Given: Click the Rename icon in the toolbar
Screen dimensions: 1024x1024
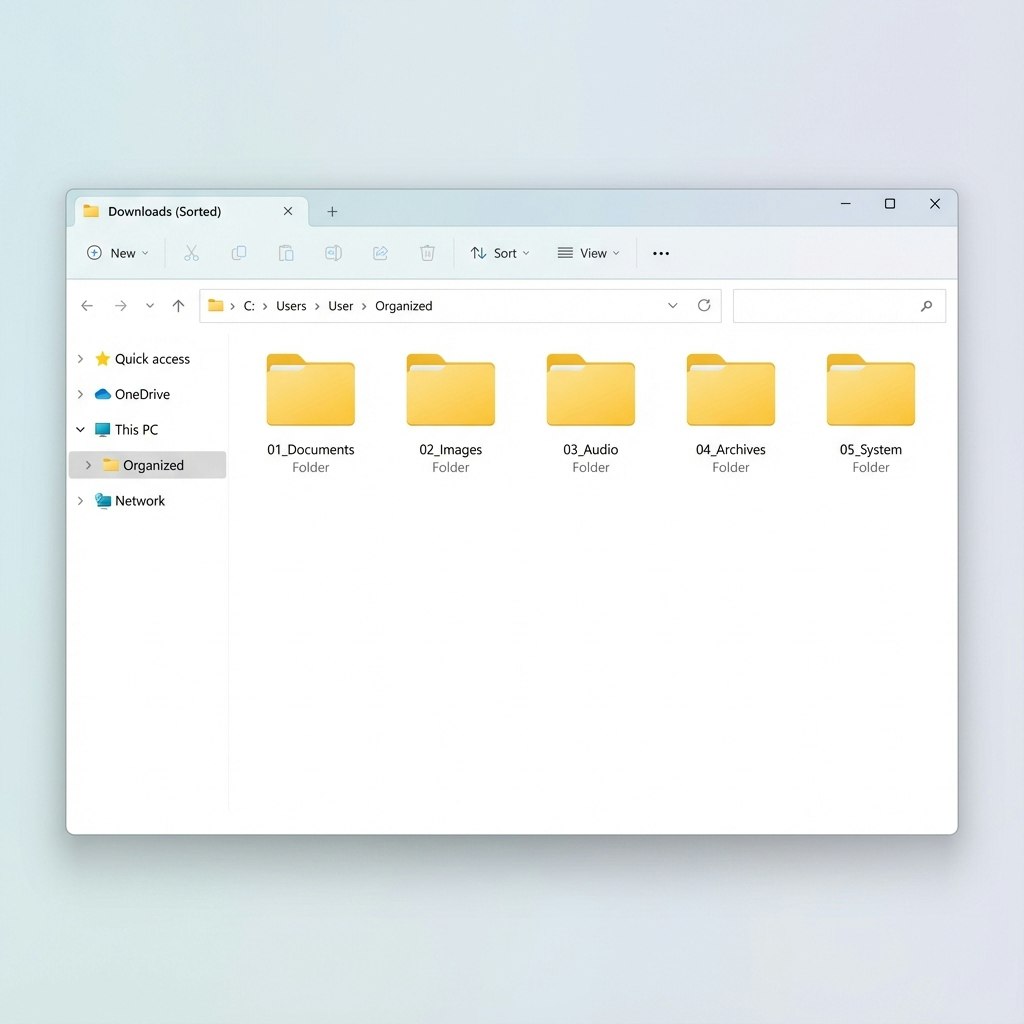Looking at the screenshot, I should 333,253.
